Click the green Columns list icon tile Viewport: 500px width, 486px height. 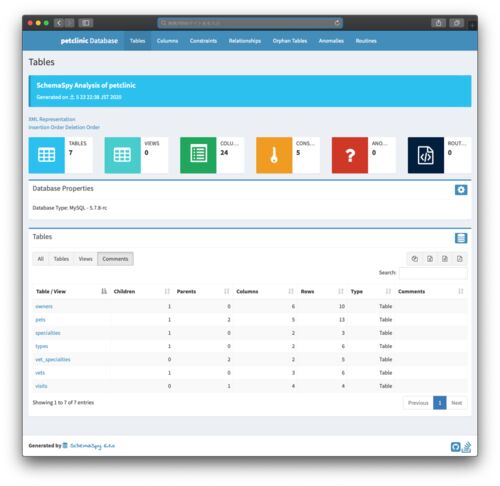tap(198, 155)
